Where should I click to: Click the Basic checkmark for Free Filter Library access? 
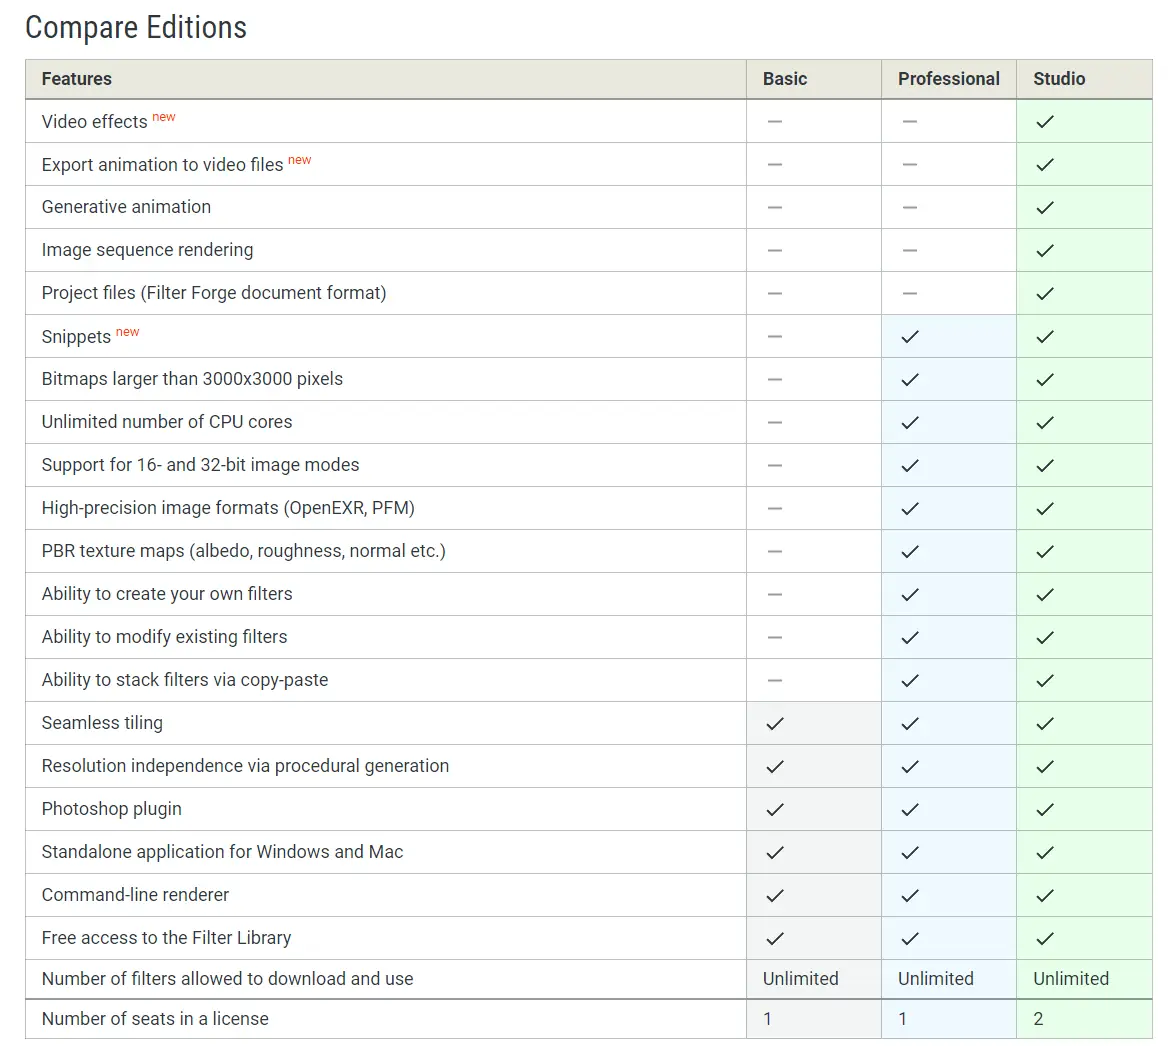[x=773, y=937]
